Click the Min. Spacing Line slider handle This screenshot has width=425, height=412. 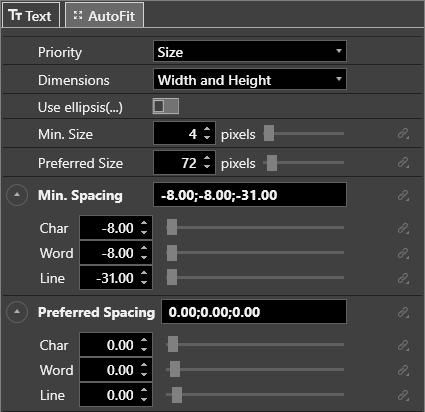(172, 277)
